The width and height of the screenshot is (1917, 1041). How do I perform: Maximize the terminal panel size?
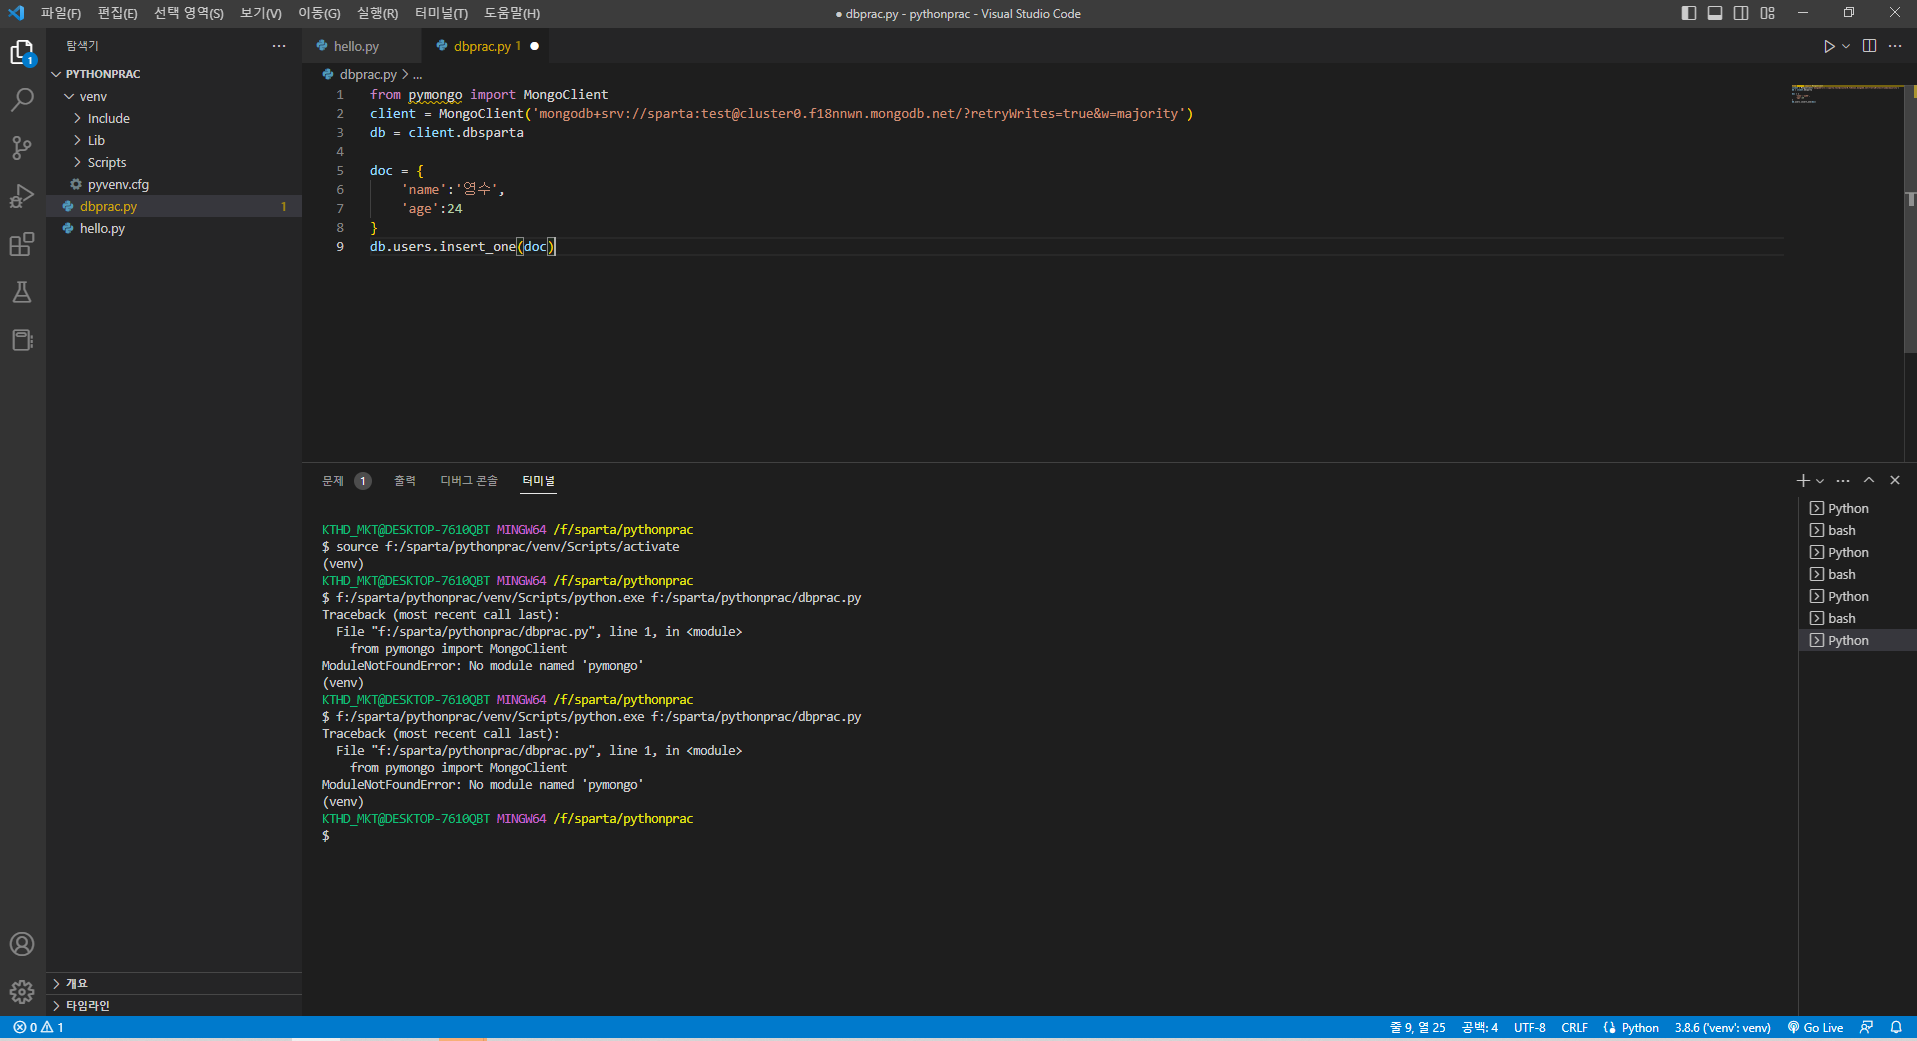coord(1869,481)
